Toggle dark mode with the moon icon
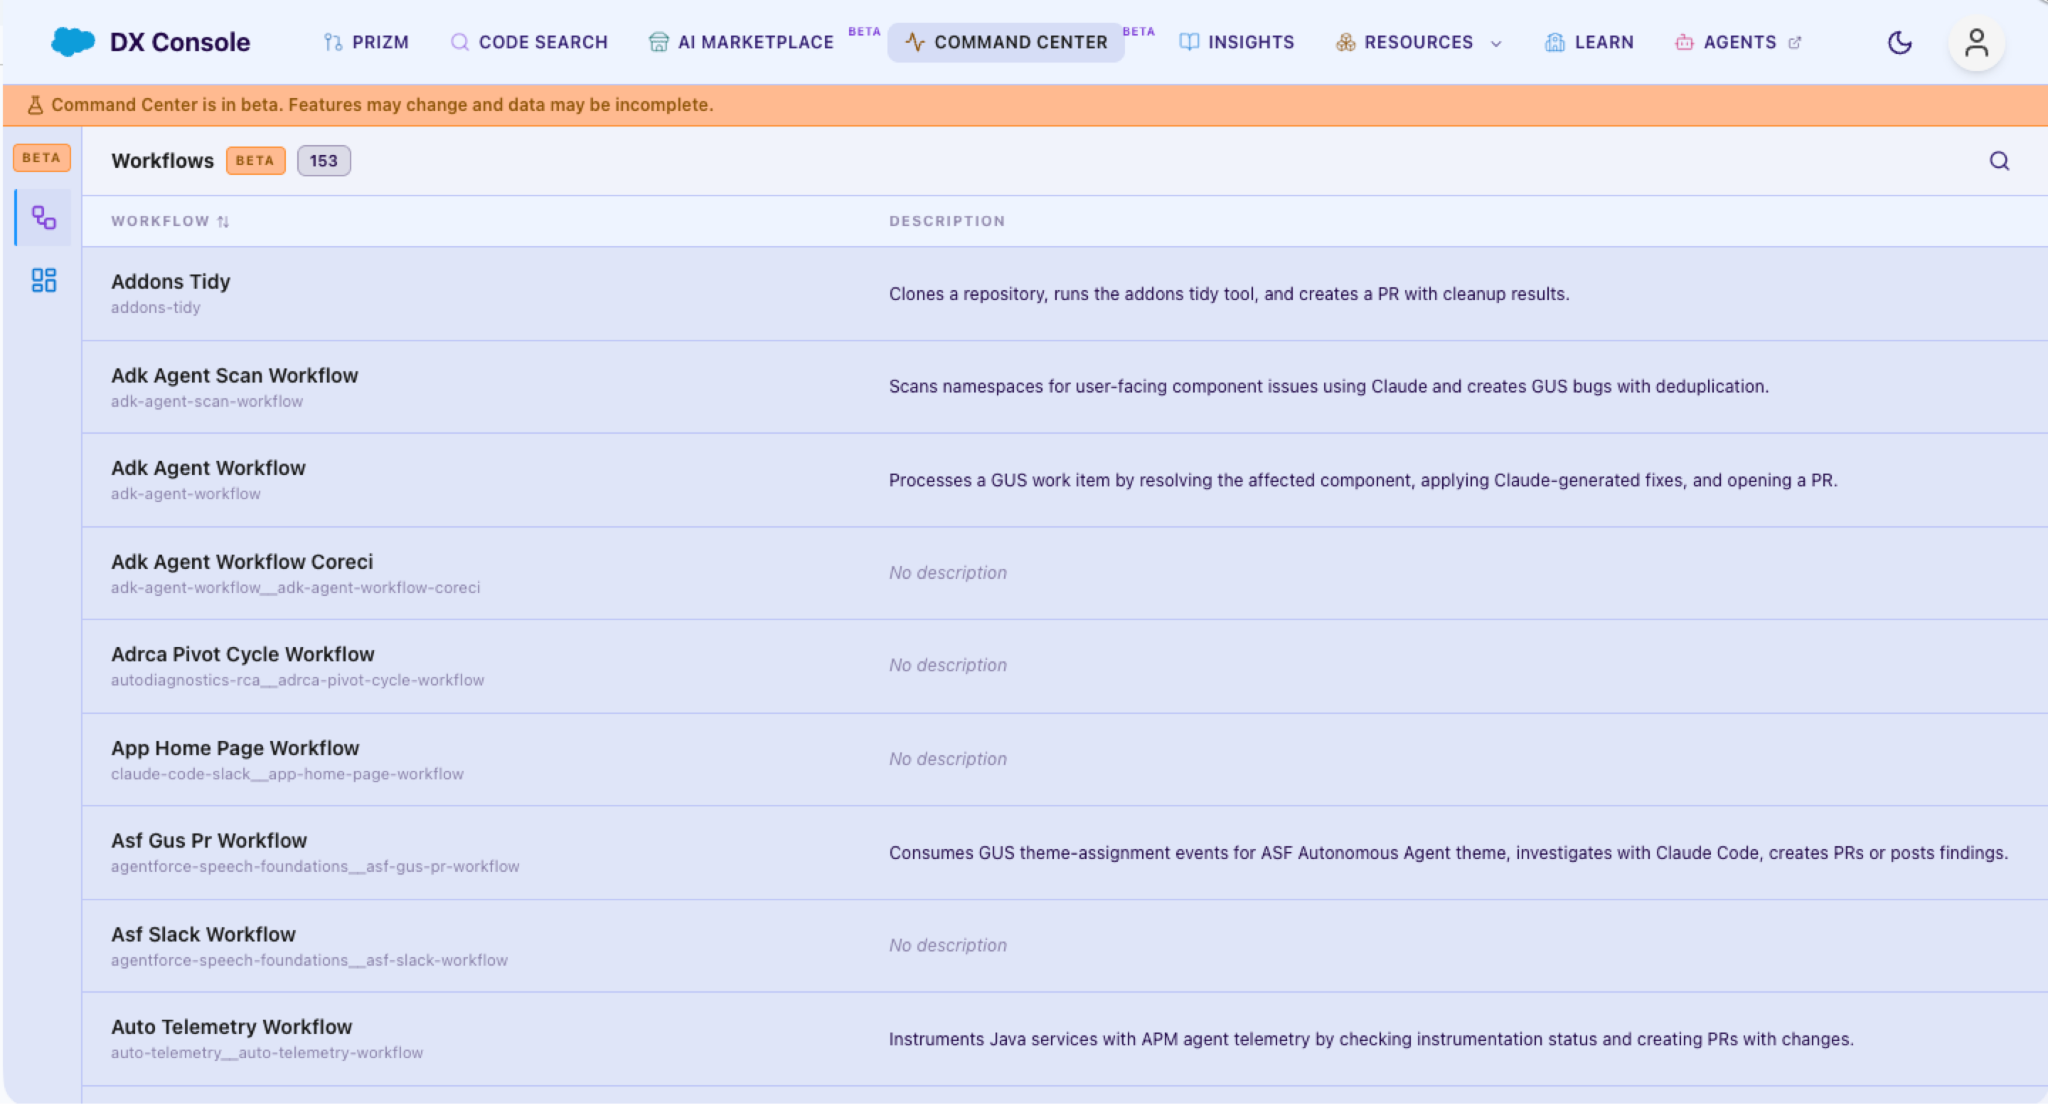Image resolution: width=2048 pixels, height=1104 pixels. (x=1899, y=43)
